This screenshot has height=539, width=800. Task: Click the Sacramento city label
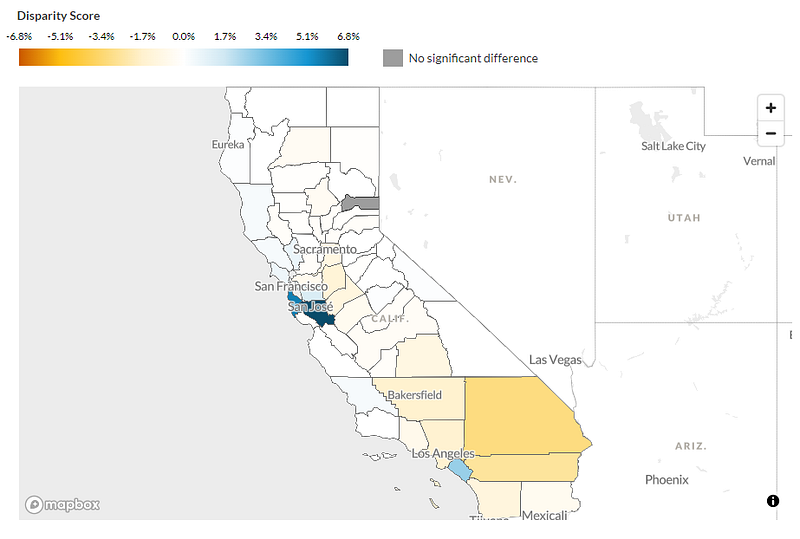pyautogui.click(x=325, y=249)
